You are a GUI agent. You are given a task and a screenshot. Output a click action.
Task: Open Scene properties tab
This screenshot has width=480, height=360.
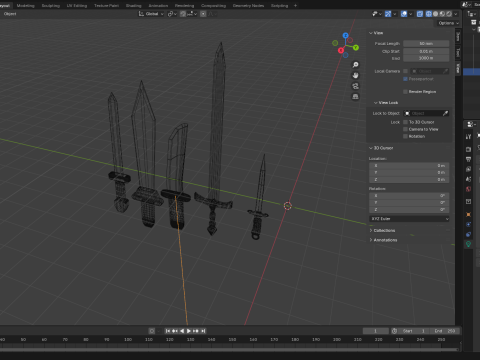point(468,179)
